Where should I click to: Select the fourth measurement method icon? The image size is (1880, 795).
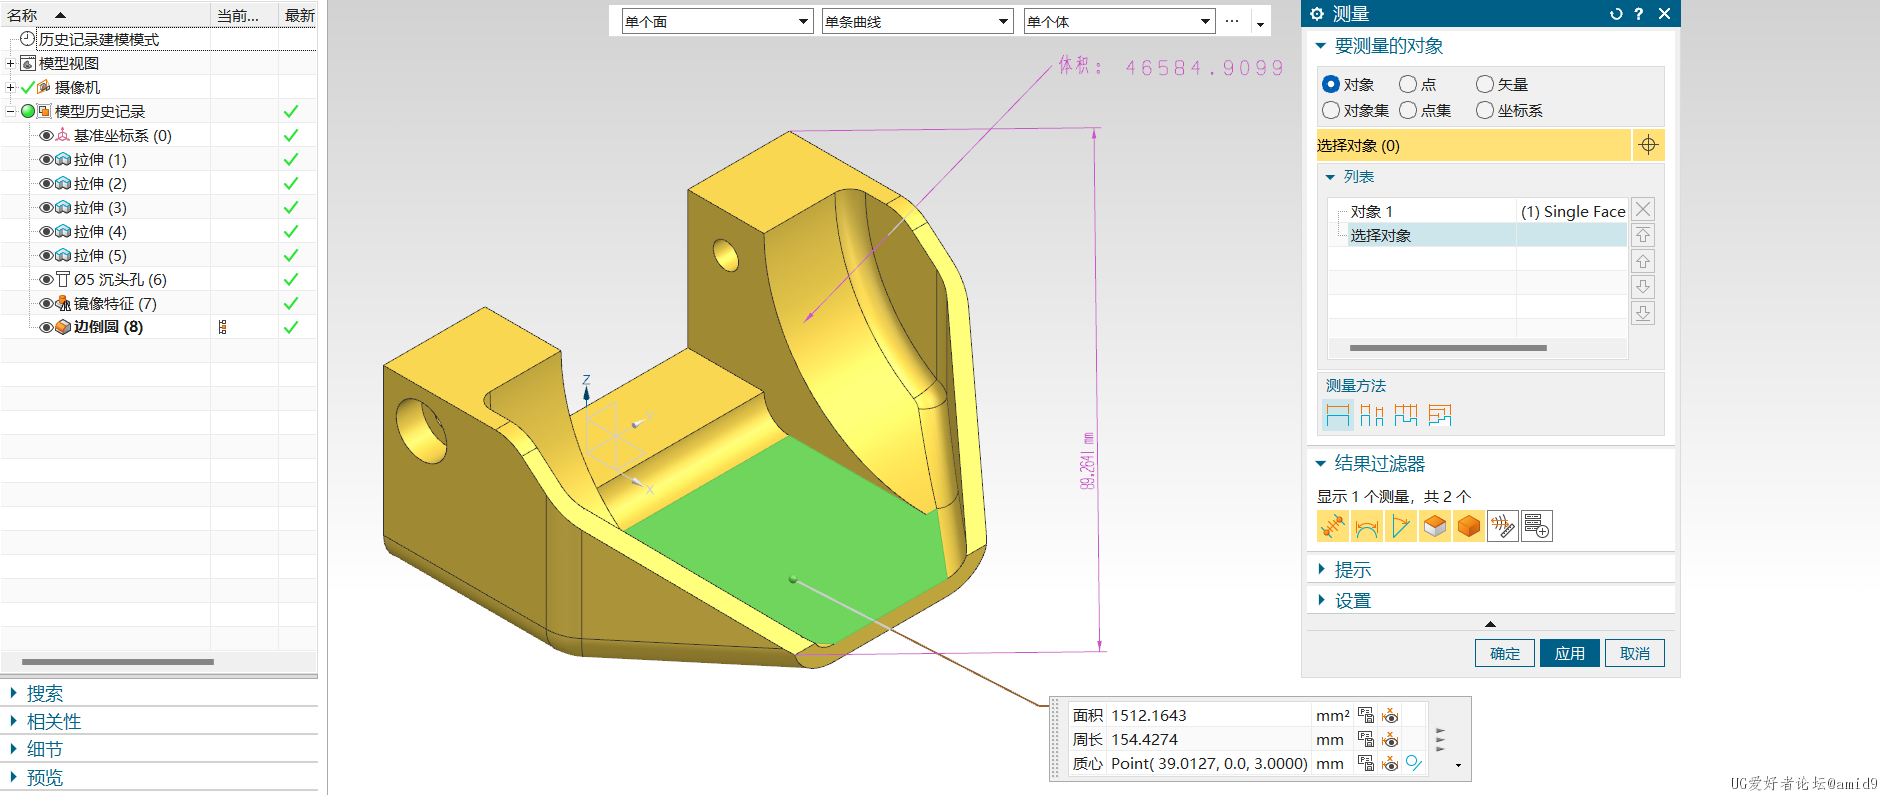click(x=1440, y=415)
